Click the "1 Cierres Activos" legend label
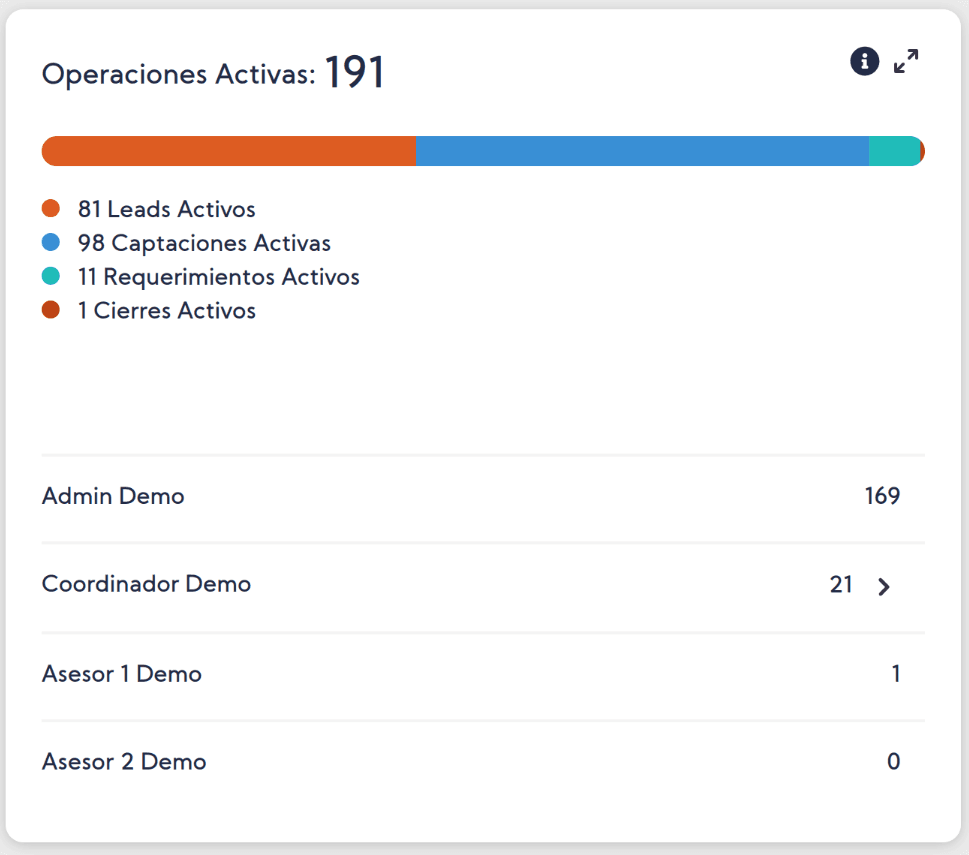This screenshot has width=969, height=855. (x=166, y=311)
